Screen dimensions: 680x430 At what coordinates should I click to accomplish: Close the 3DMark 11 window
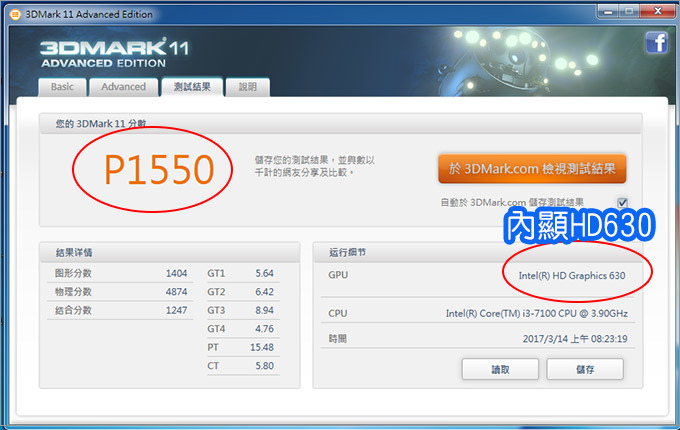pos(658,11)
